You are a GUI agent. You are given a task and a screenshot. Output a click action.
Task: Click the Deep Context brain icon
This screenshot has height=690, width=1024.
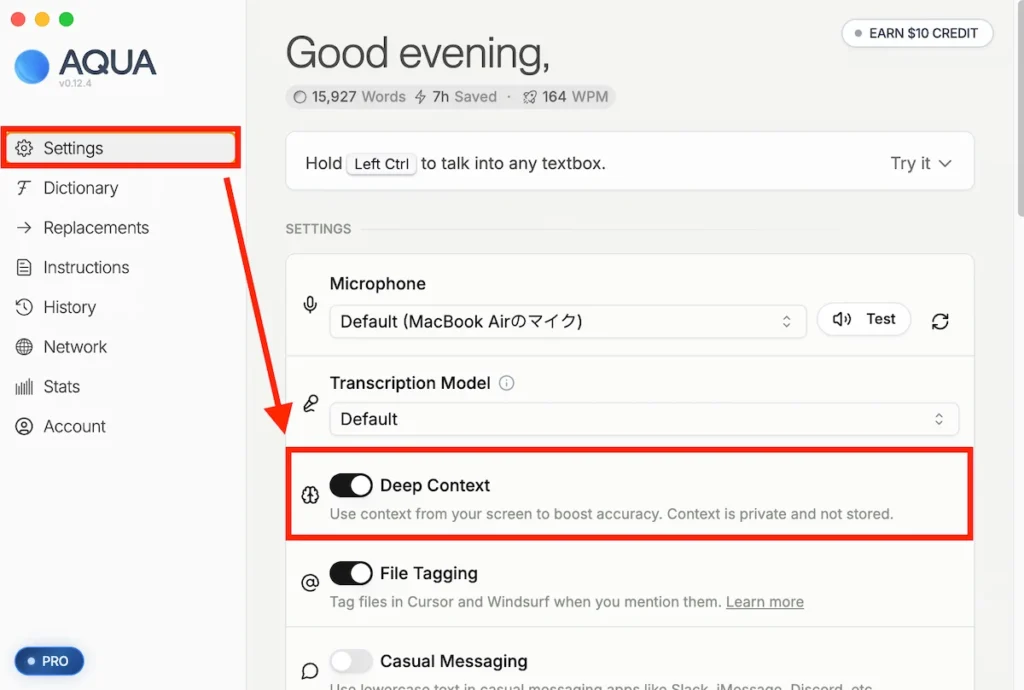pyautogui.click(x=310, y=494)
